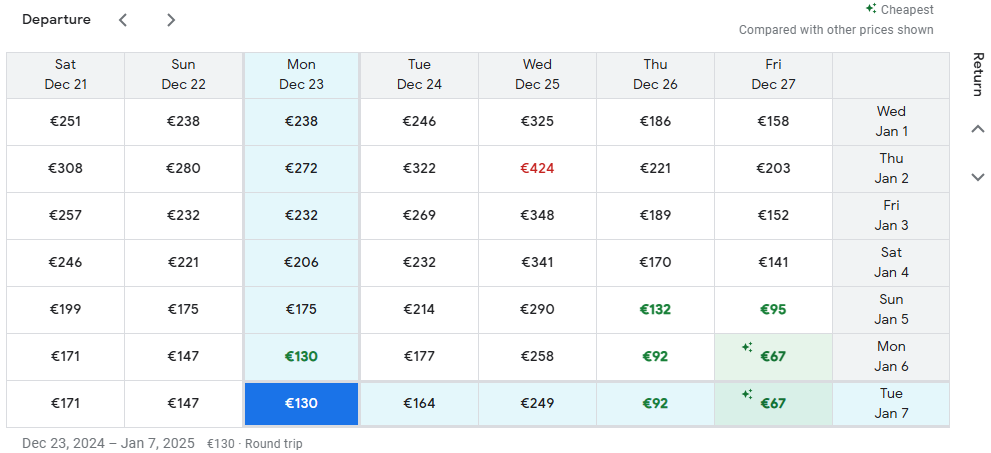
Task: Select the Sat Dec 21 departure header
Action: pyautogui.click(x=66, y=75)
